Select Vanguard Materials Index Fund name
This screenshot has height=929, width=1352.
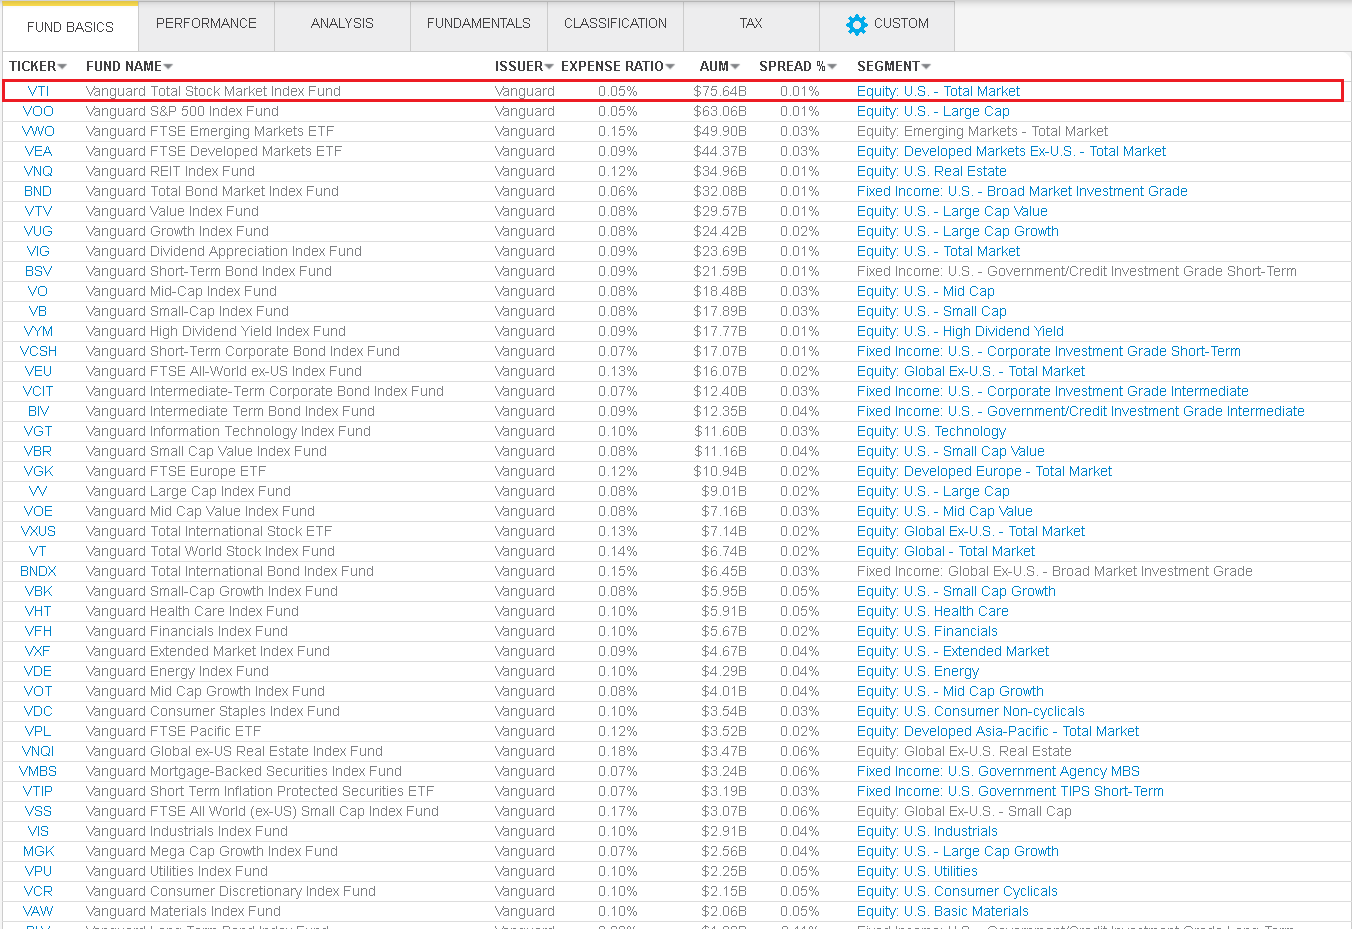point(183,911)
